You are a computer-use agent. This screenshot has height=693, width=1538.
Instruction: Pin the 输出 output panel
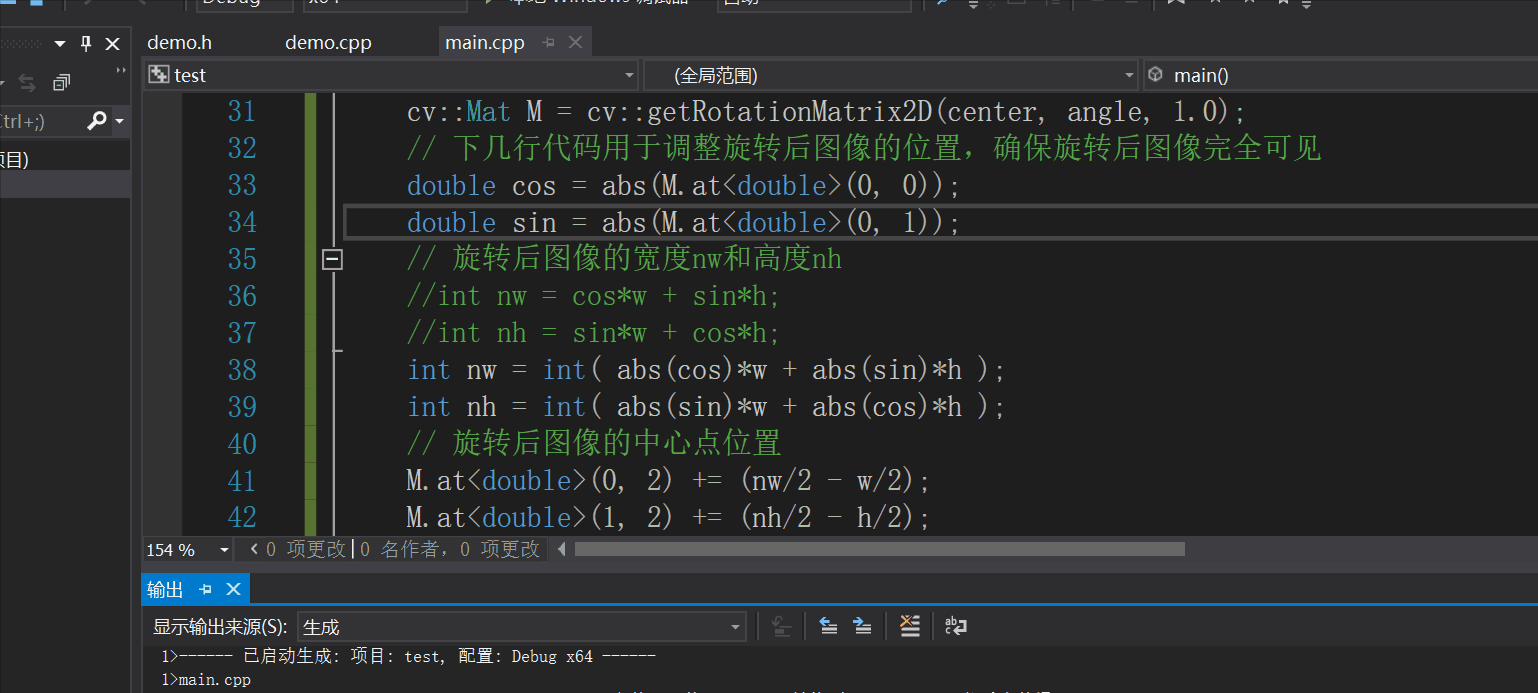pyautogui.click(x=205, y=589)
